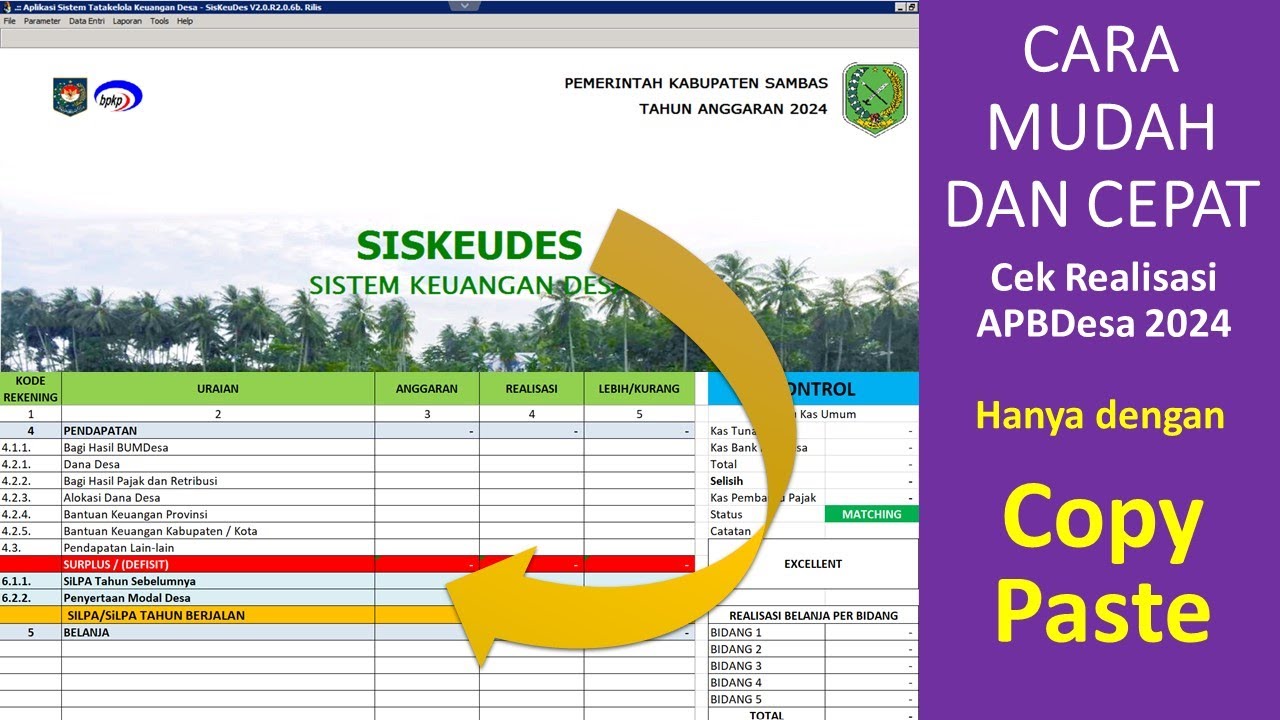Select Bagi Hasil Pajak dan Retribusi cell
Image resolution: width=1280 pixels, height=720 pixels.
pos(218,481)
